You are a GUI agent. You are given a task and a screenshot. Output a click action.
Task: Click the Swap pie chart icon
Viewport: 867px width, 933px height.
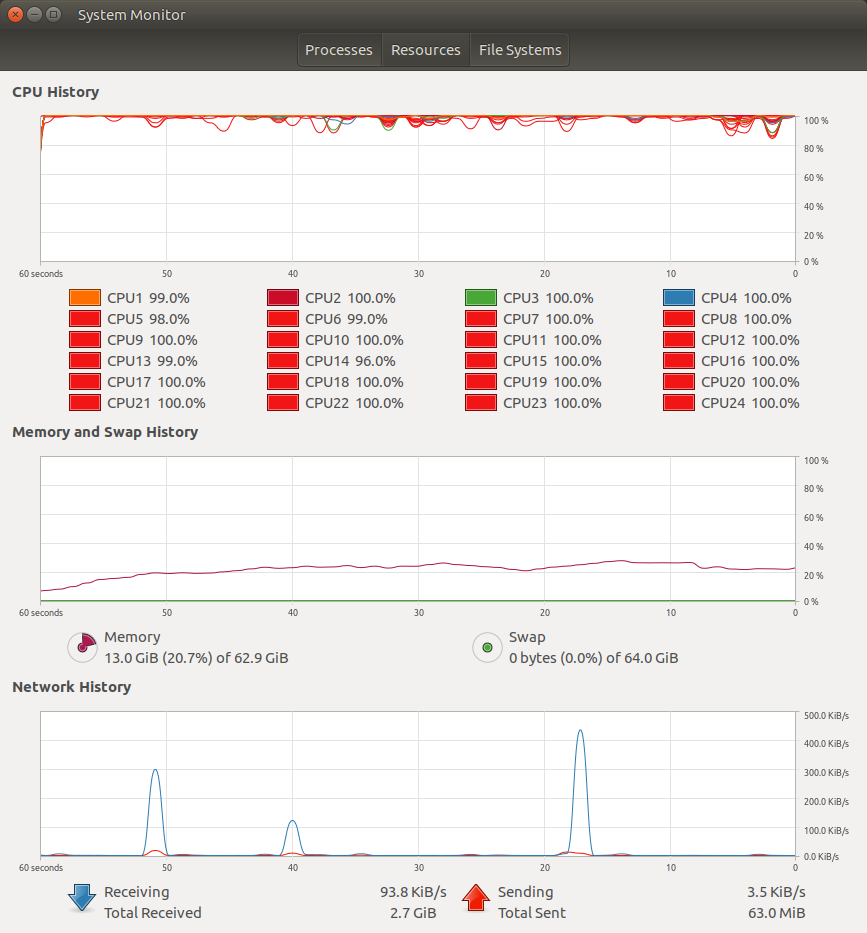[x=487, y=647]
